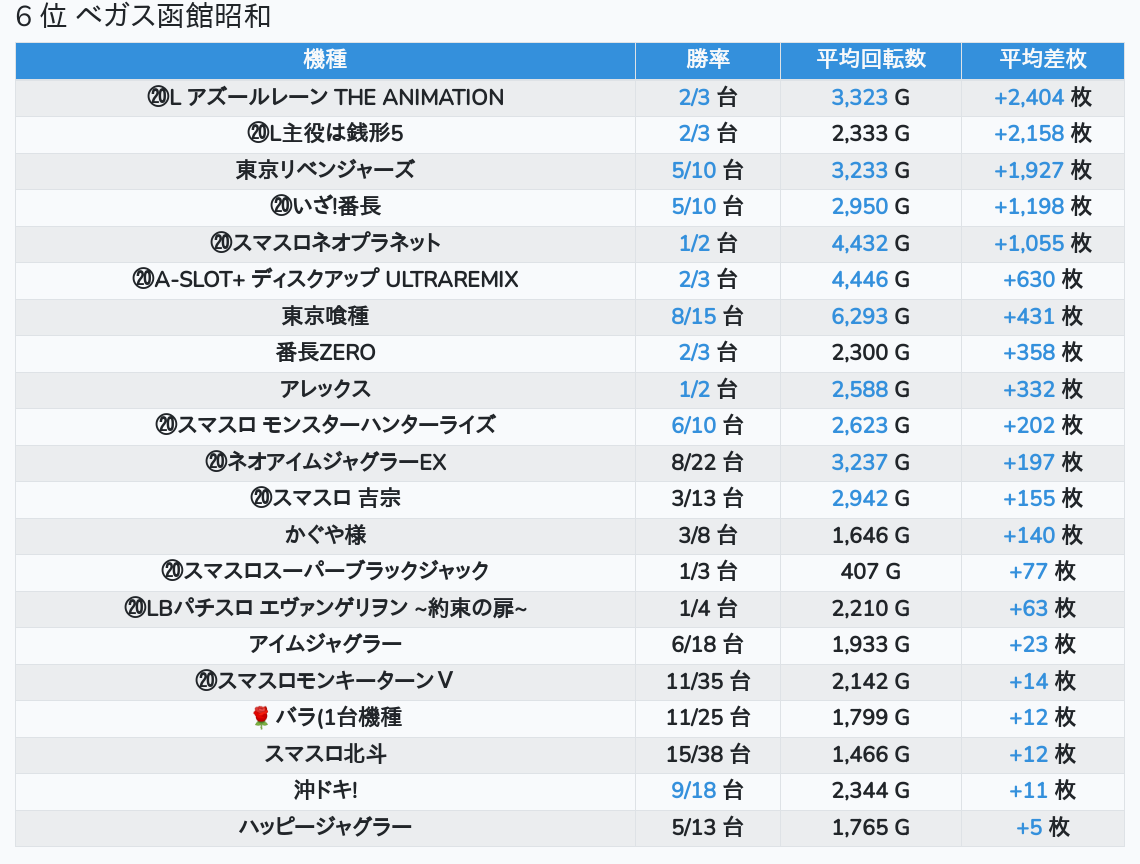This screenshot has height=864, width=1140.
Task: Click the 6,293 G average spins value
Action: tap(870, 316)
